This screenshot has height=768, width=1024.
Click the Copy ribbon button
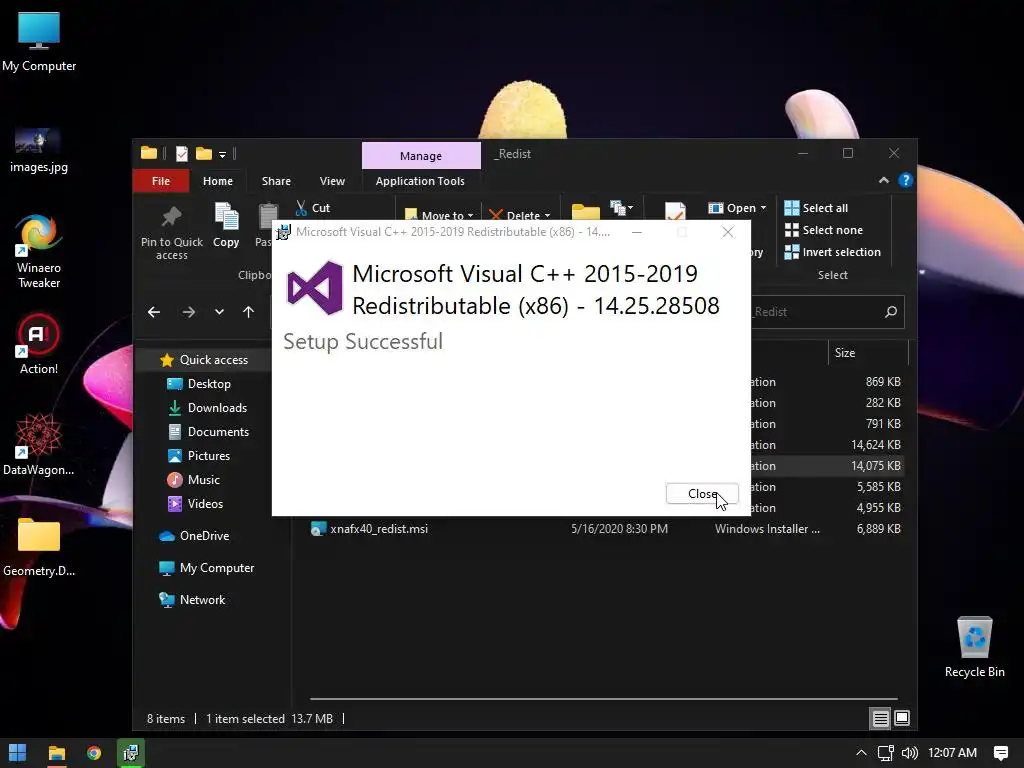pos(226,226)
